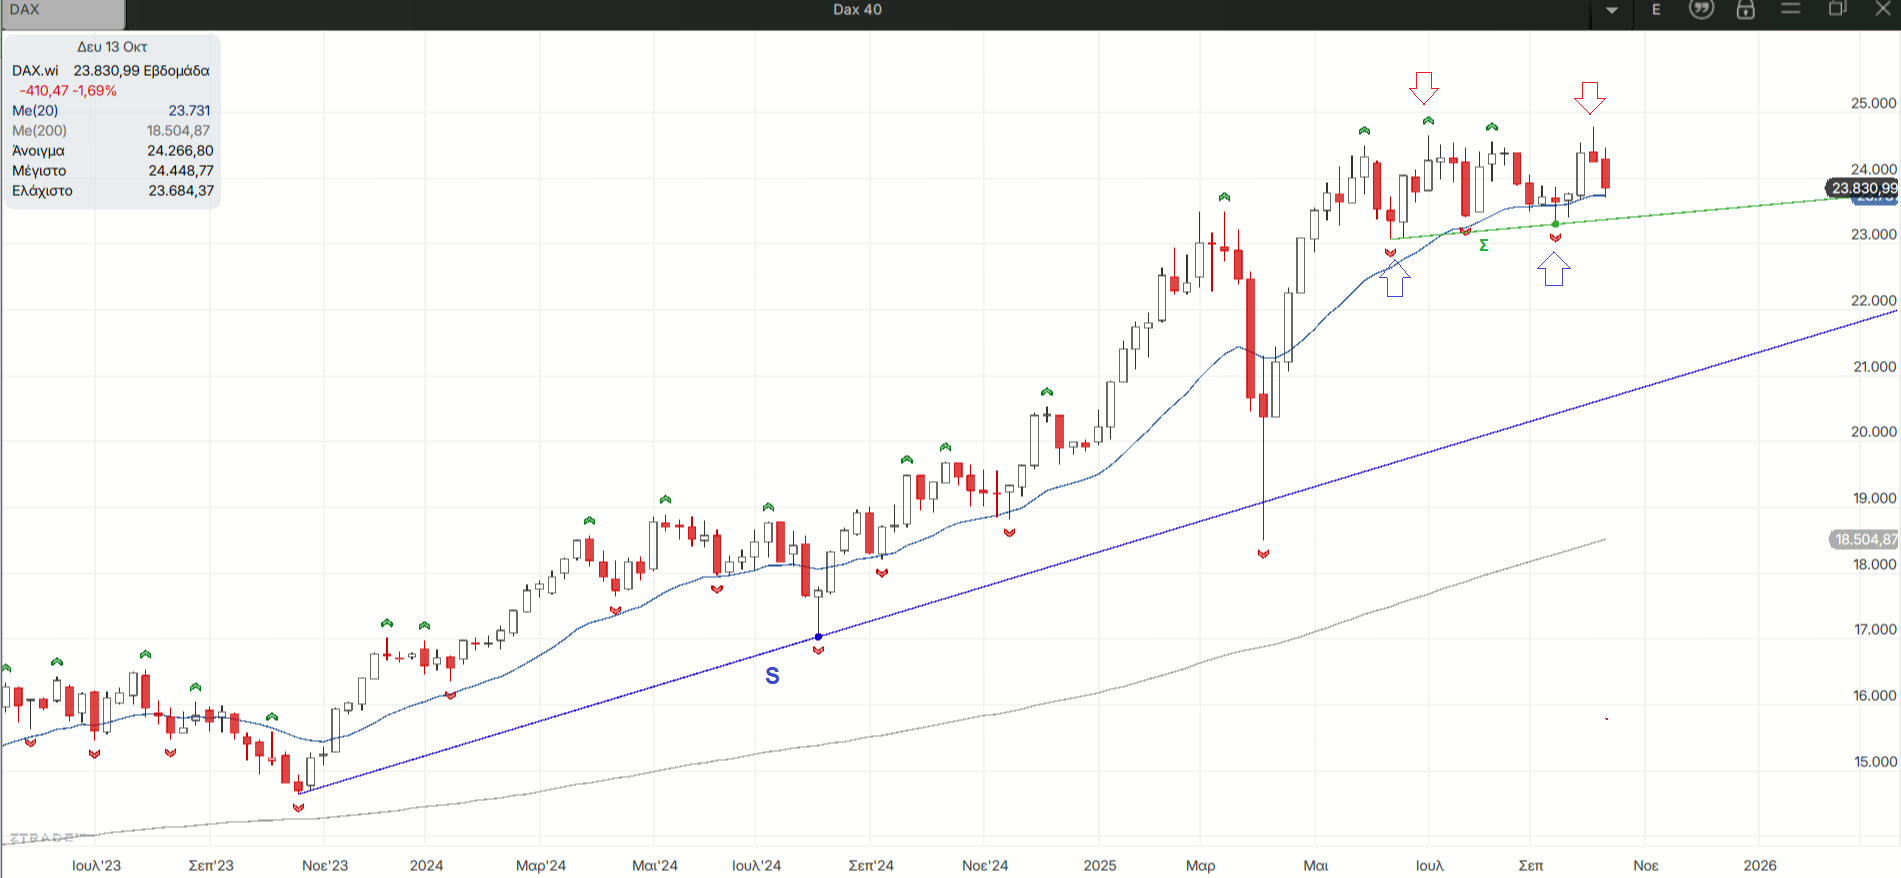Click the blue anchor point on trendline
This screenshot has height=878, width=1901.
[819, 637]
